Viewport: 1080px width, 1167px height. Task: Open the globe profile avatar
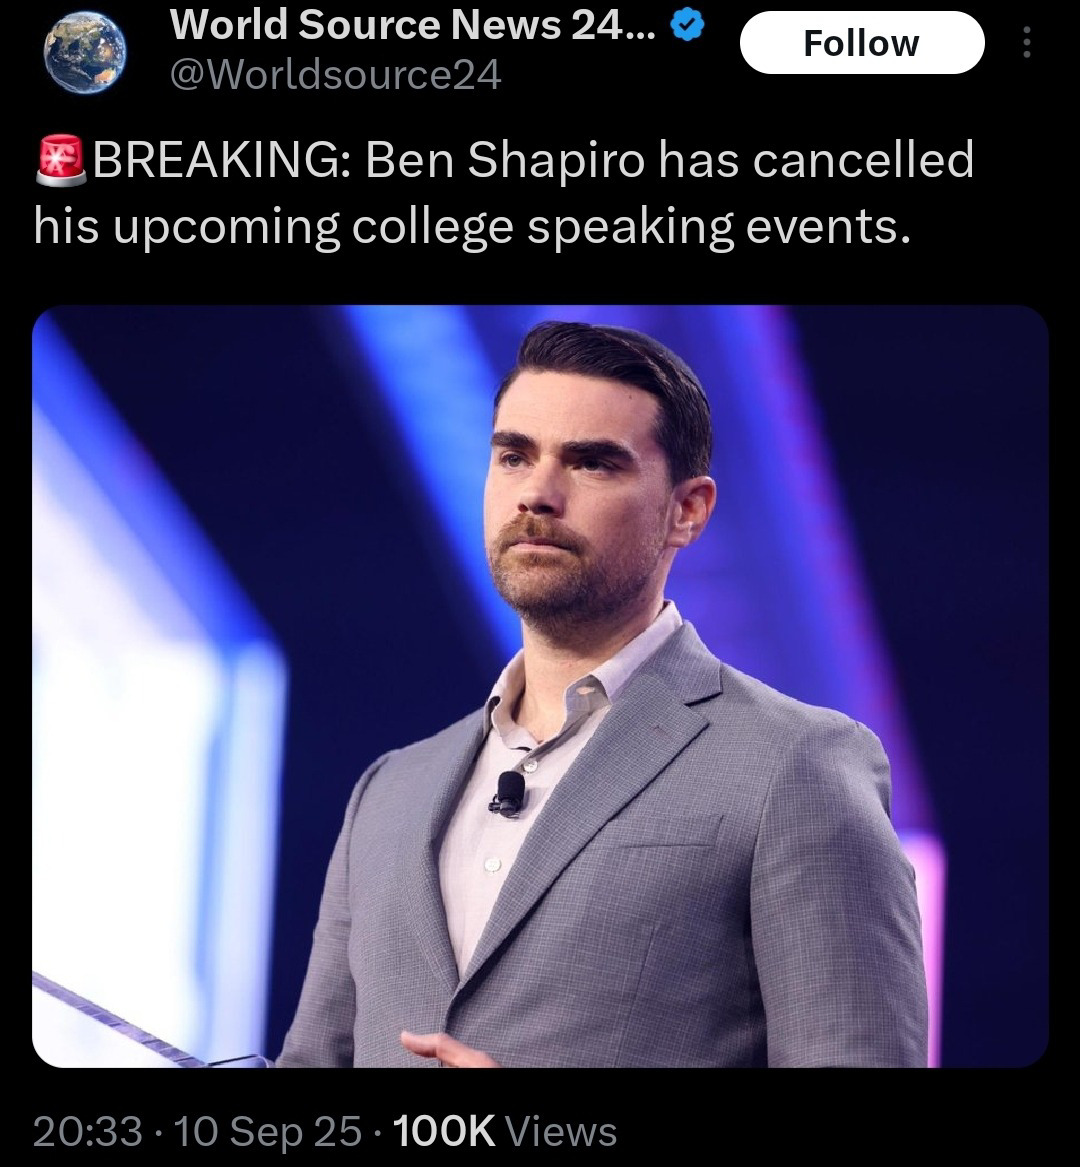tap(85, 51)
